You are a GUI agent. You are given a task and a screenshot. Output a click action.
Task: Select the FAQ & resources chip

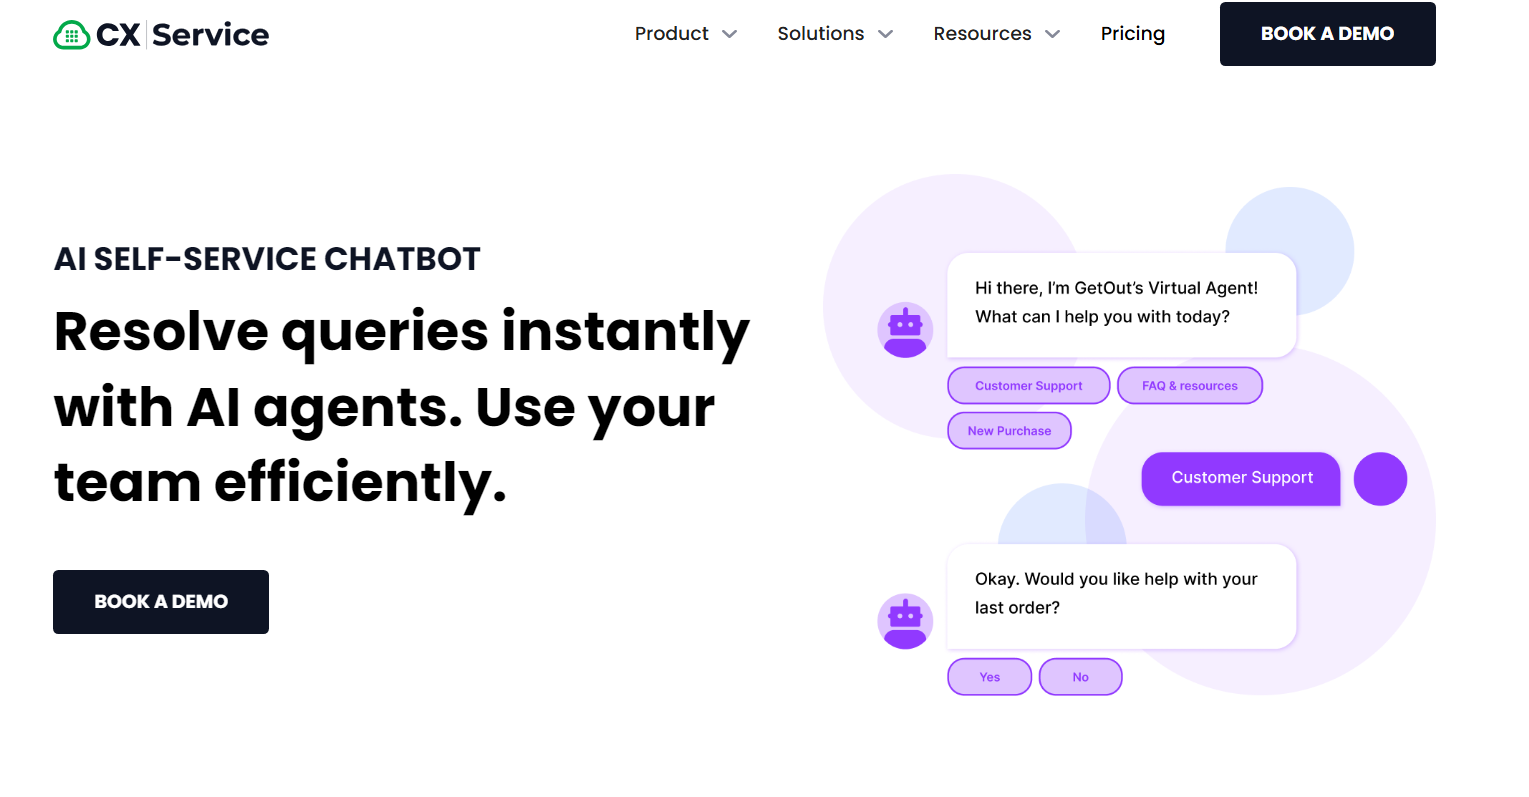[1189, 385]
